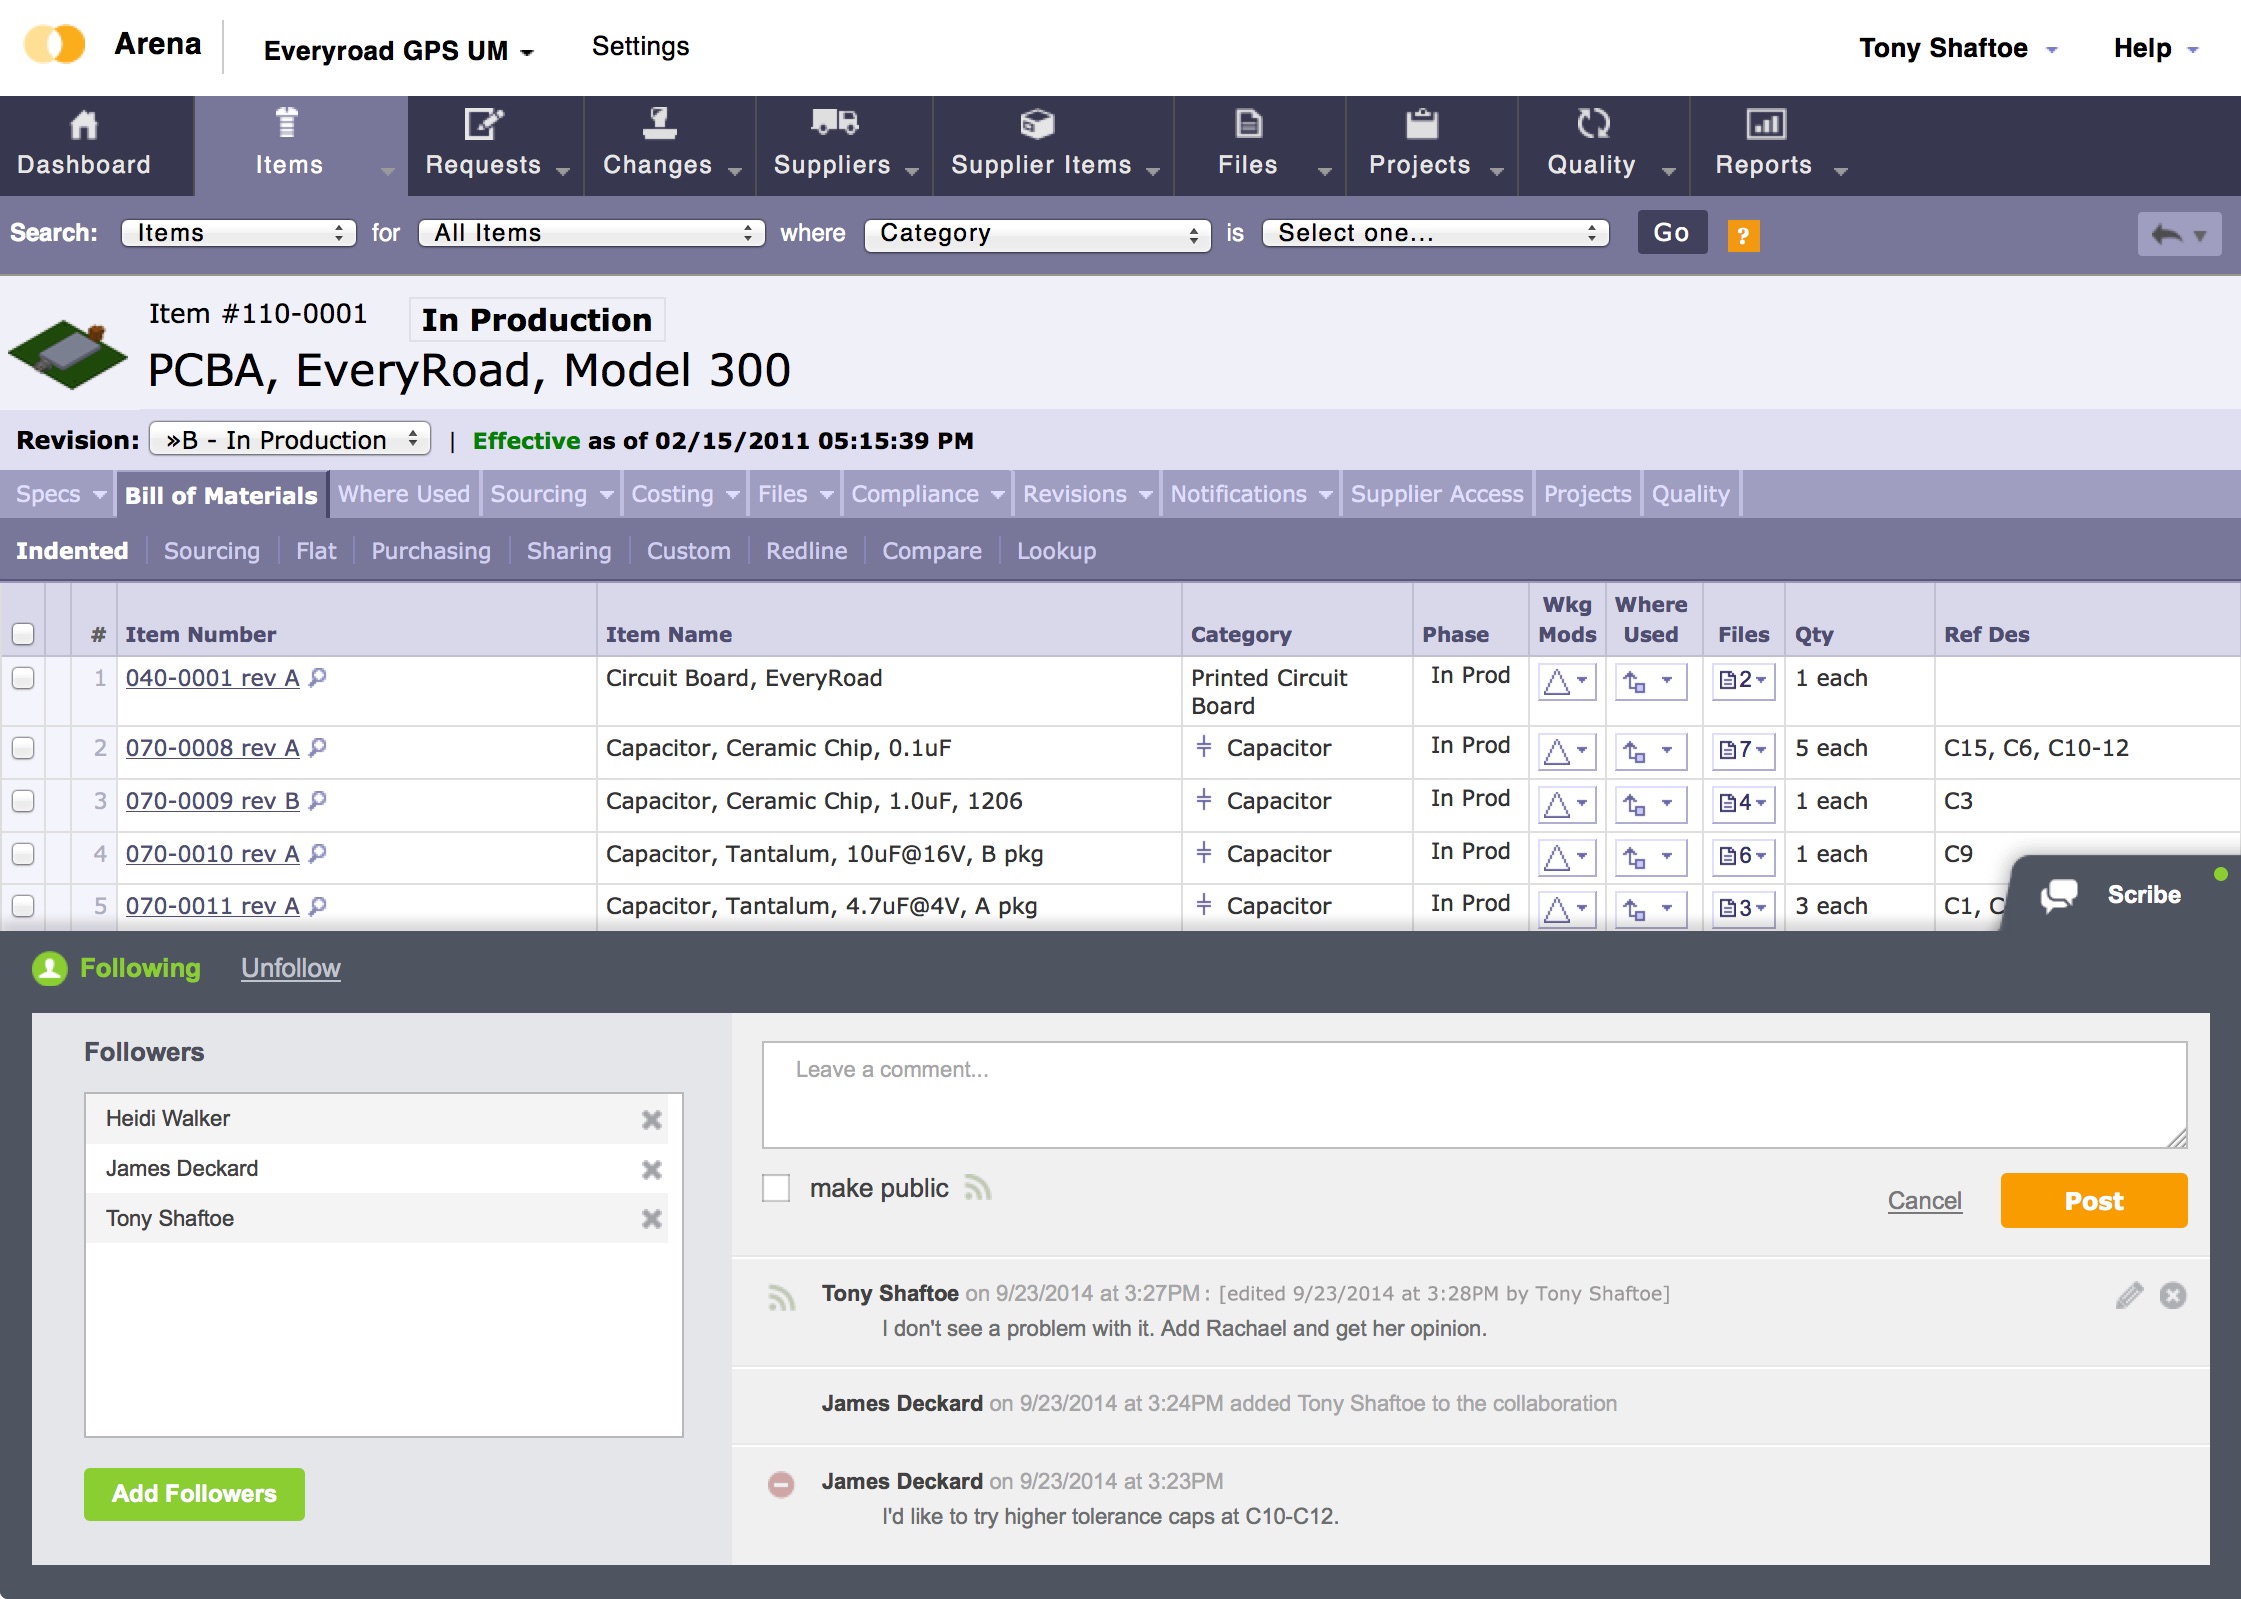Image resolution: width=2241 pixels, height=1599 pixels.
Task: Click the orange help question mark icon
Action: click(x=1744, y=233)
